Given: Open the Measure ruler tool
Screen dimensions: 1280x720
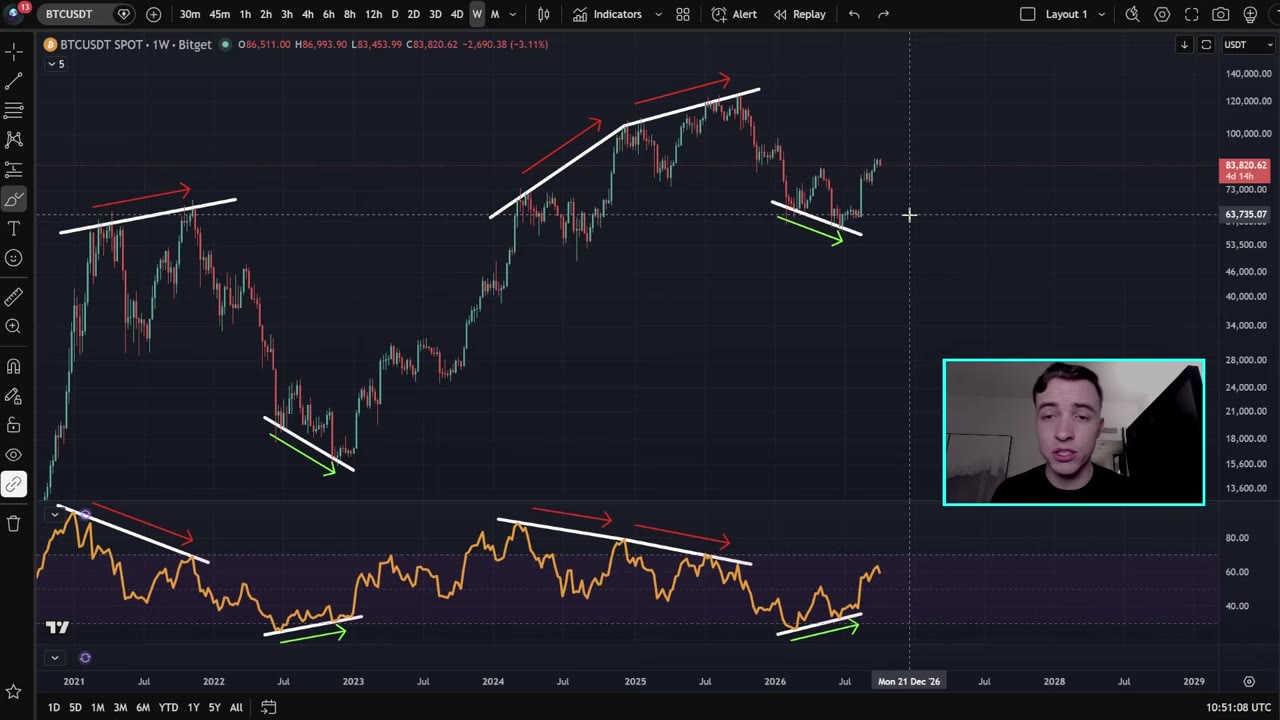Looking at the screenshot, I should pos(14,297).
